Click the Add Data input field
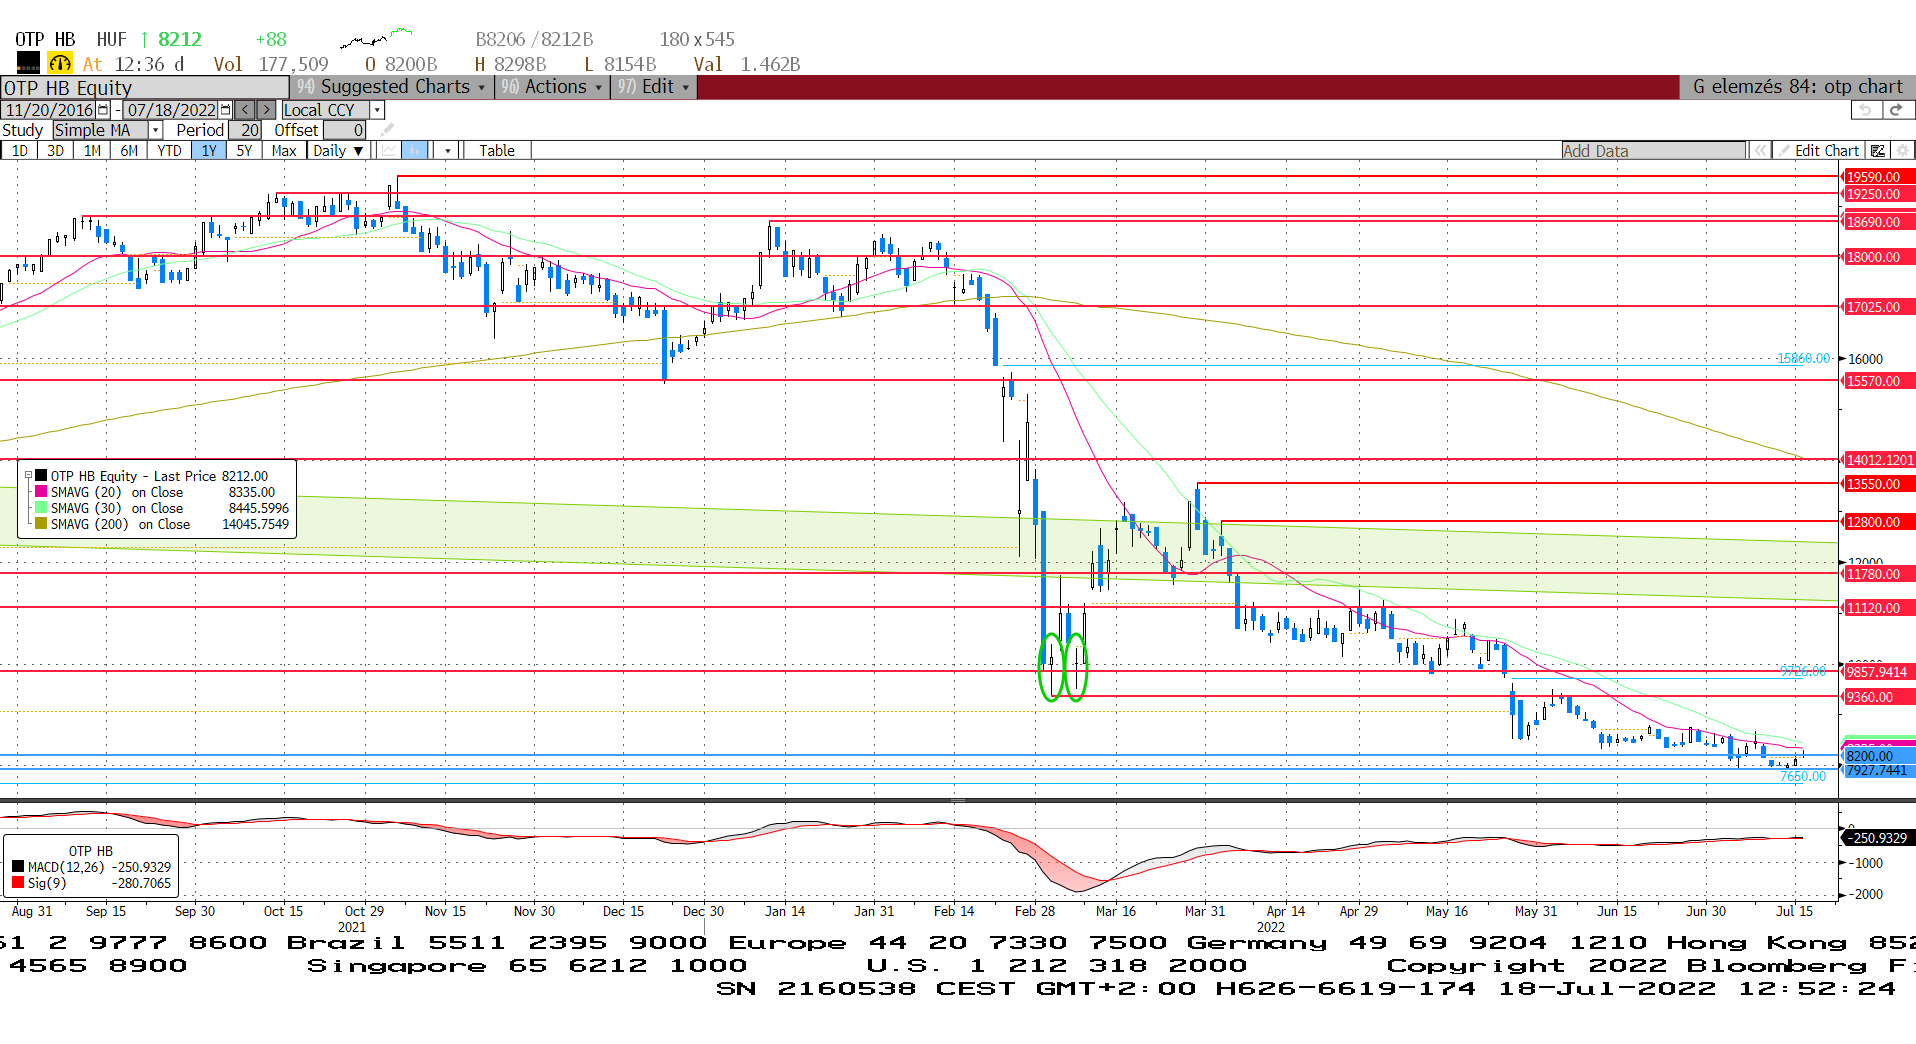 click(1654, 151)
